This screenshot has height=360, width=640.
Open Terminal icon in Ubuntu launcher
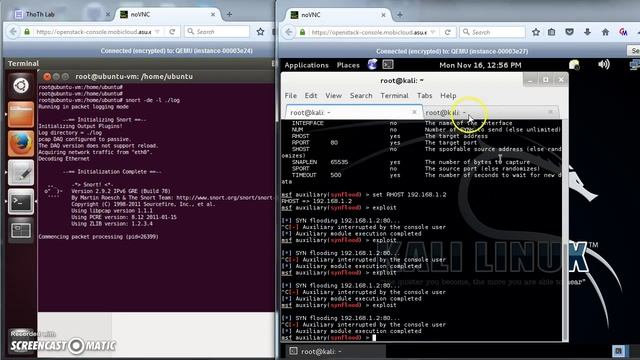click(21, 201)
